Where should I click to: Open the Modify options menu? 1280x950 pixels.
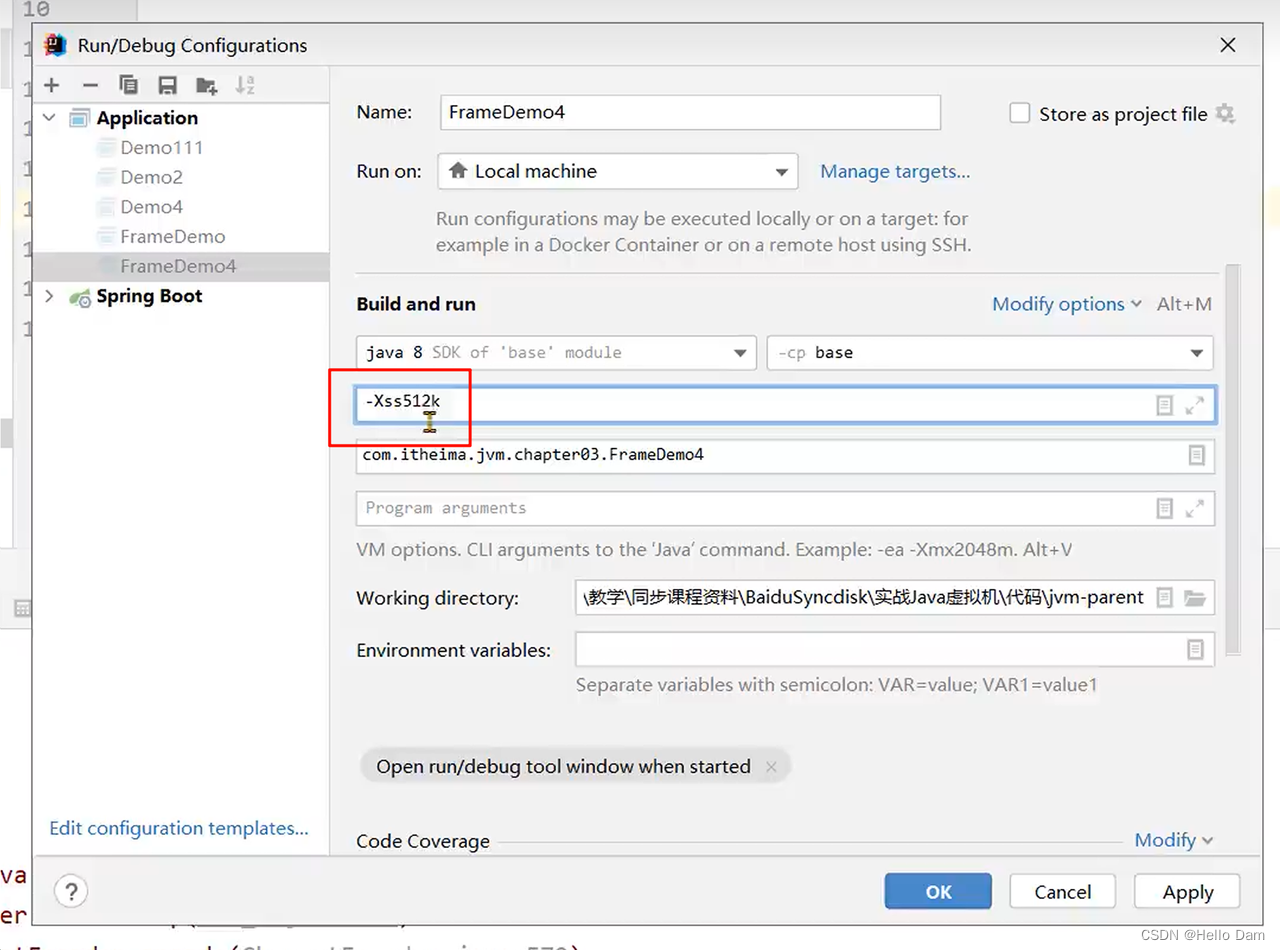[1067, 304]
